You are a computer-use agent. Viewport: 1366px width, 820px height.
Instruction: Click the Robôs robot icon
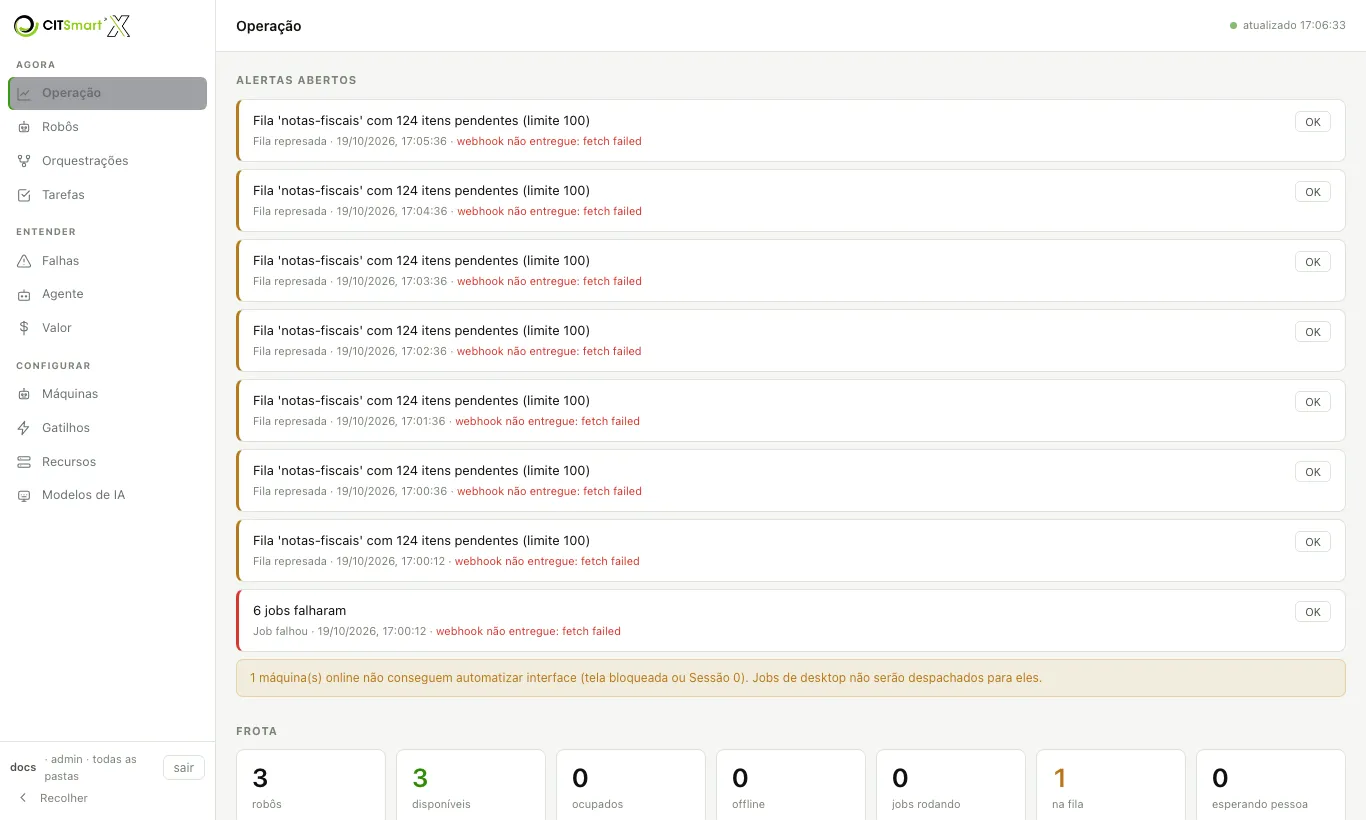tap(24, 127)
